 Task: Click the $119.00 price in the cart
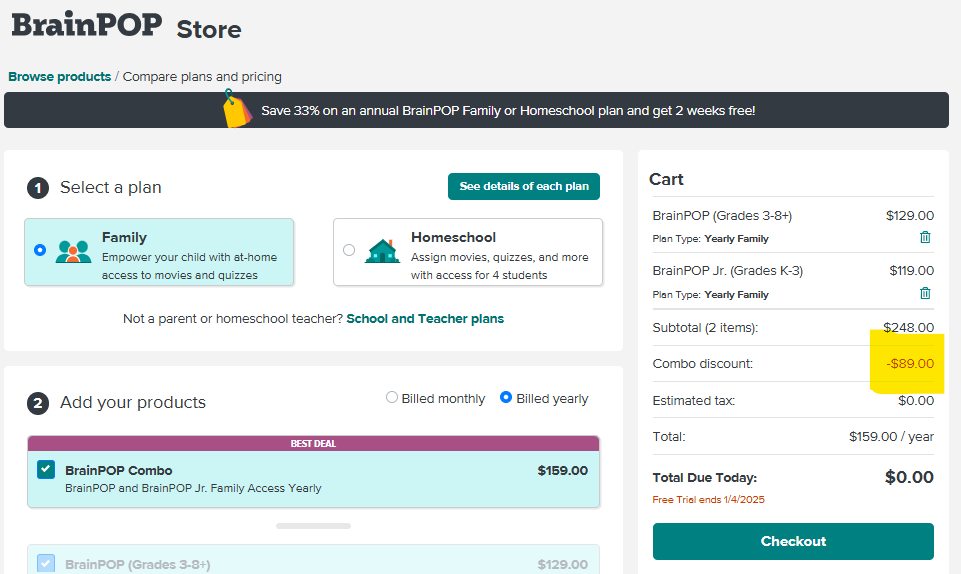(911, 270)
